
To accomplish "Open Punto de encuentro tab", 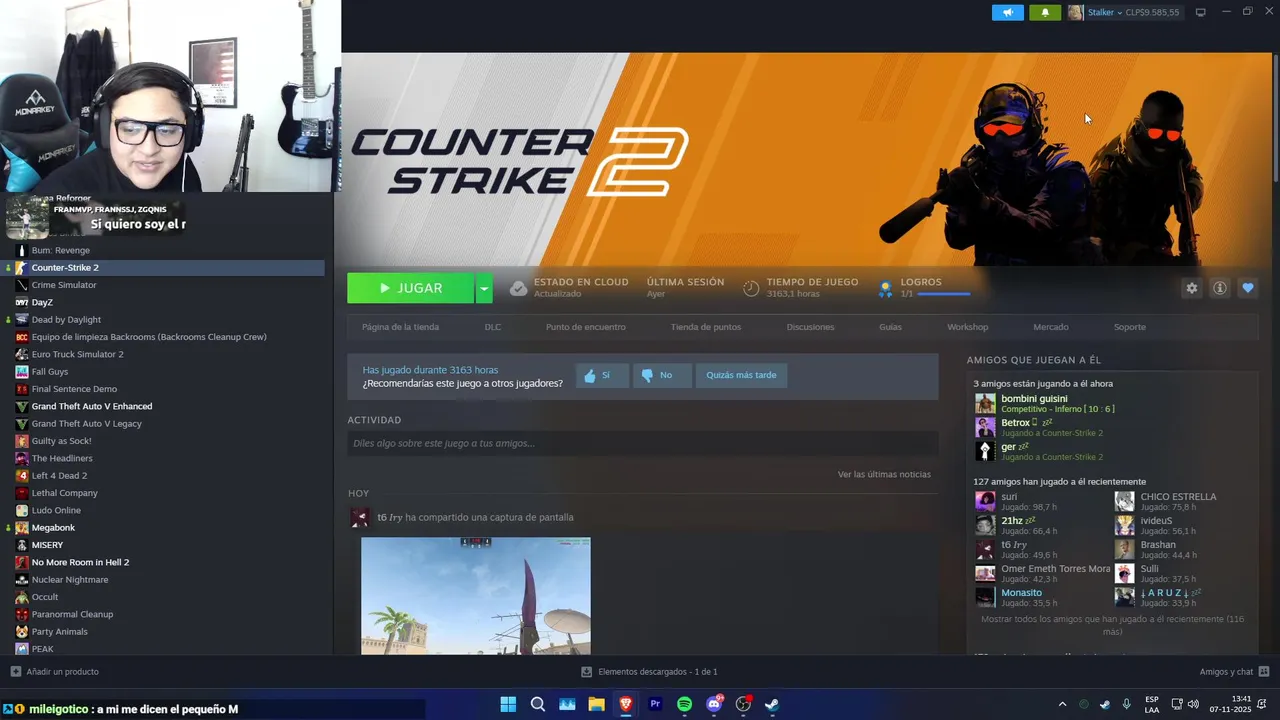I will point(586,327).
